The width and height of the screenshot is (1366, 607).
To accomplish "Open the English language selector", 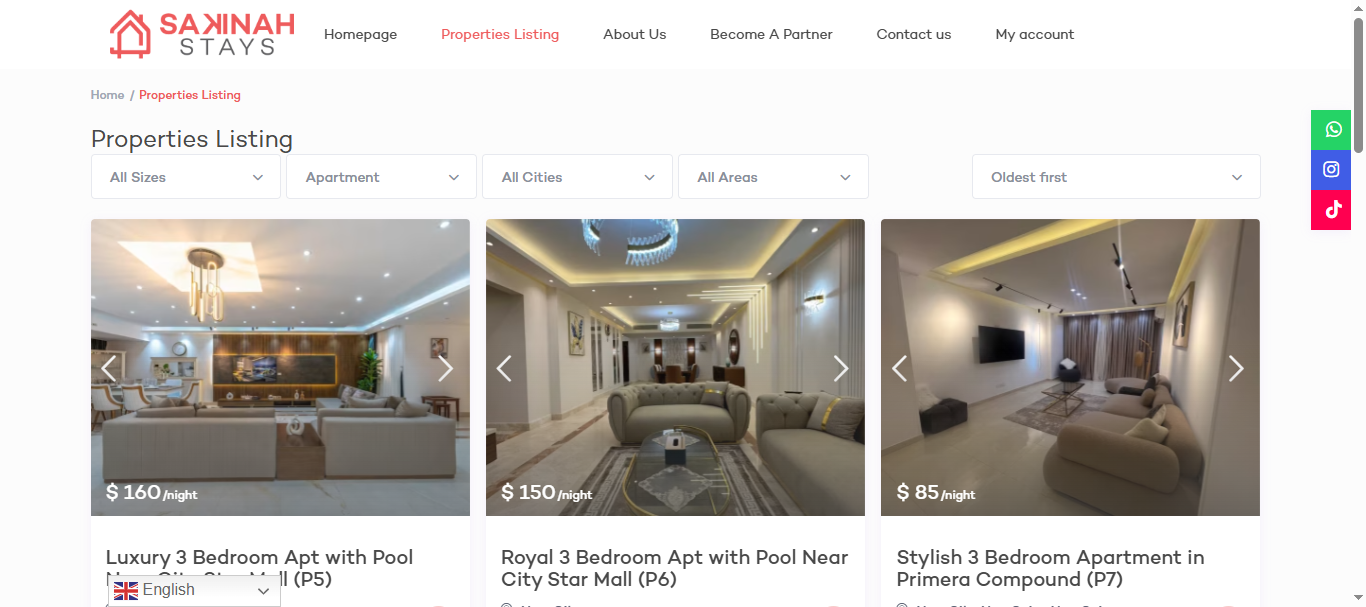I will pyautogui.click(x=194, y=591).
